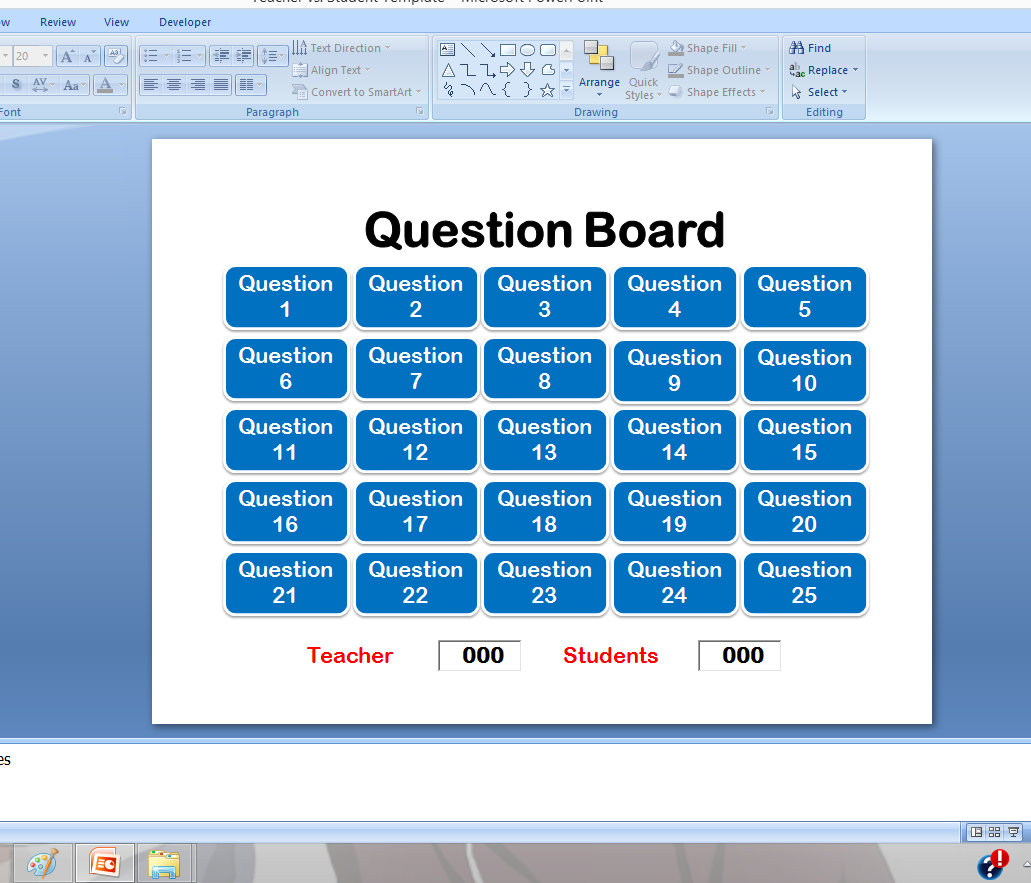Open Paint from the taskbar
1031x883 pixels.
coord(43,863)
